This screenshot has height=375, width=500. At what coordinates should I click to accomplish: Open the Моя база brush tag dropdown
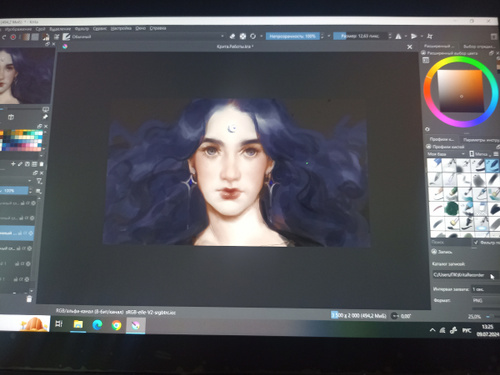(x=446, y=154)
